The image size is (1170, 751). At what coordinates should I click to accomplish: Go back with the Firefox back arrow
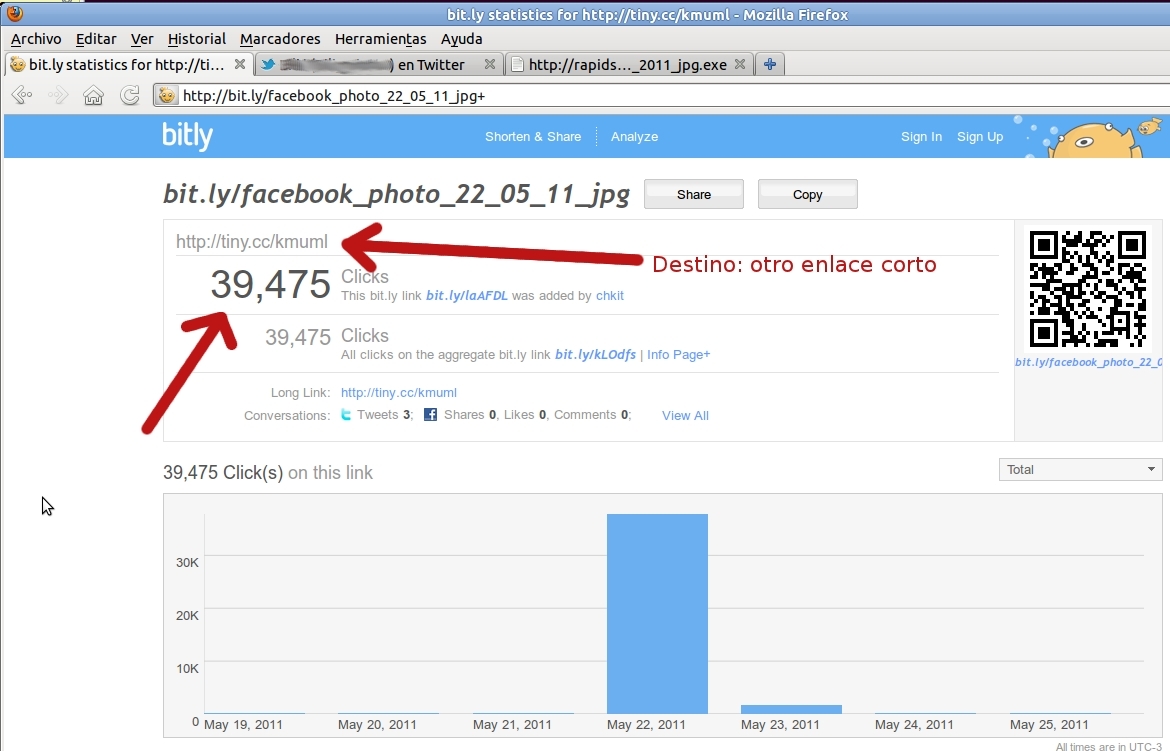tap(22, 95)
